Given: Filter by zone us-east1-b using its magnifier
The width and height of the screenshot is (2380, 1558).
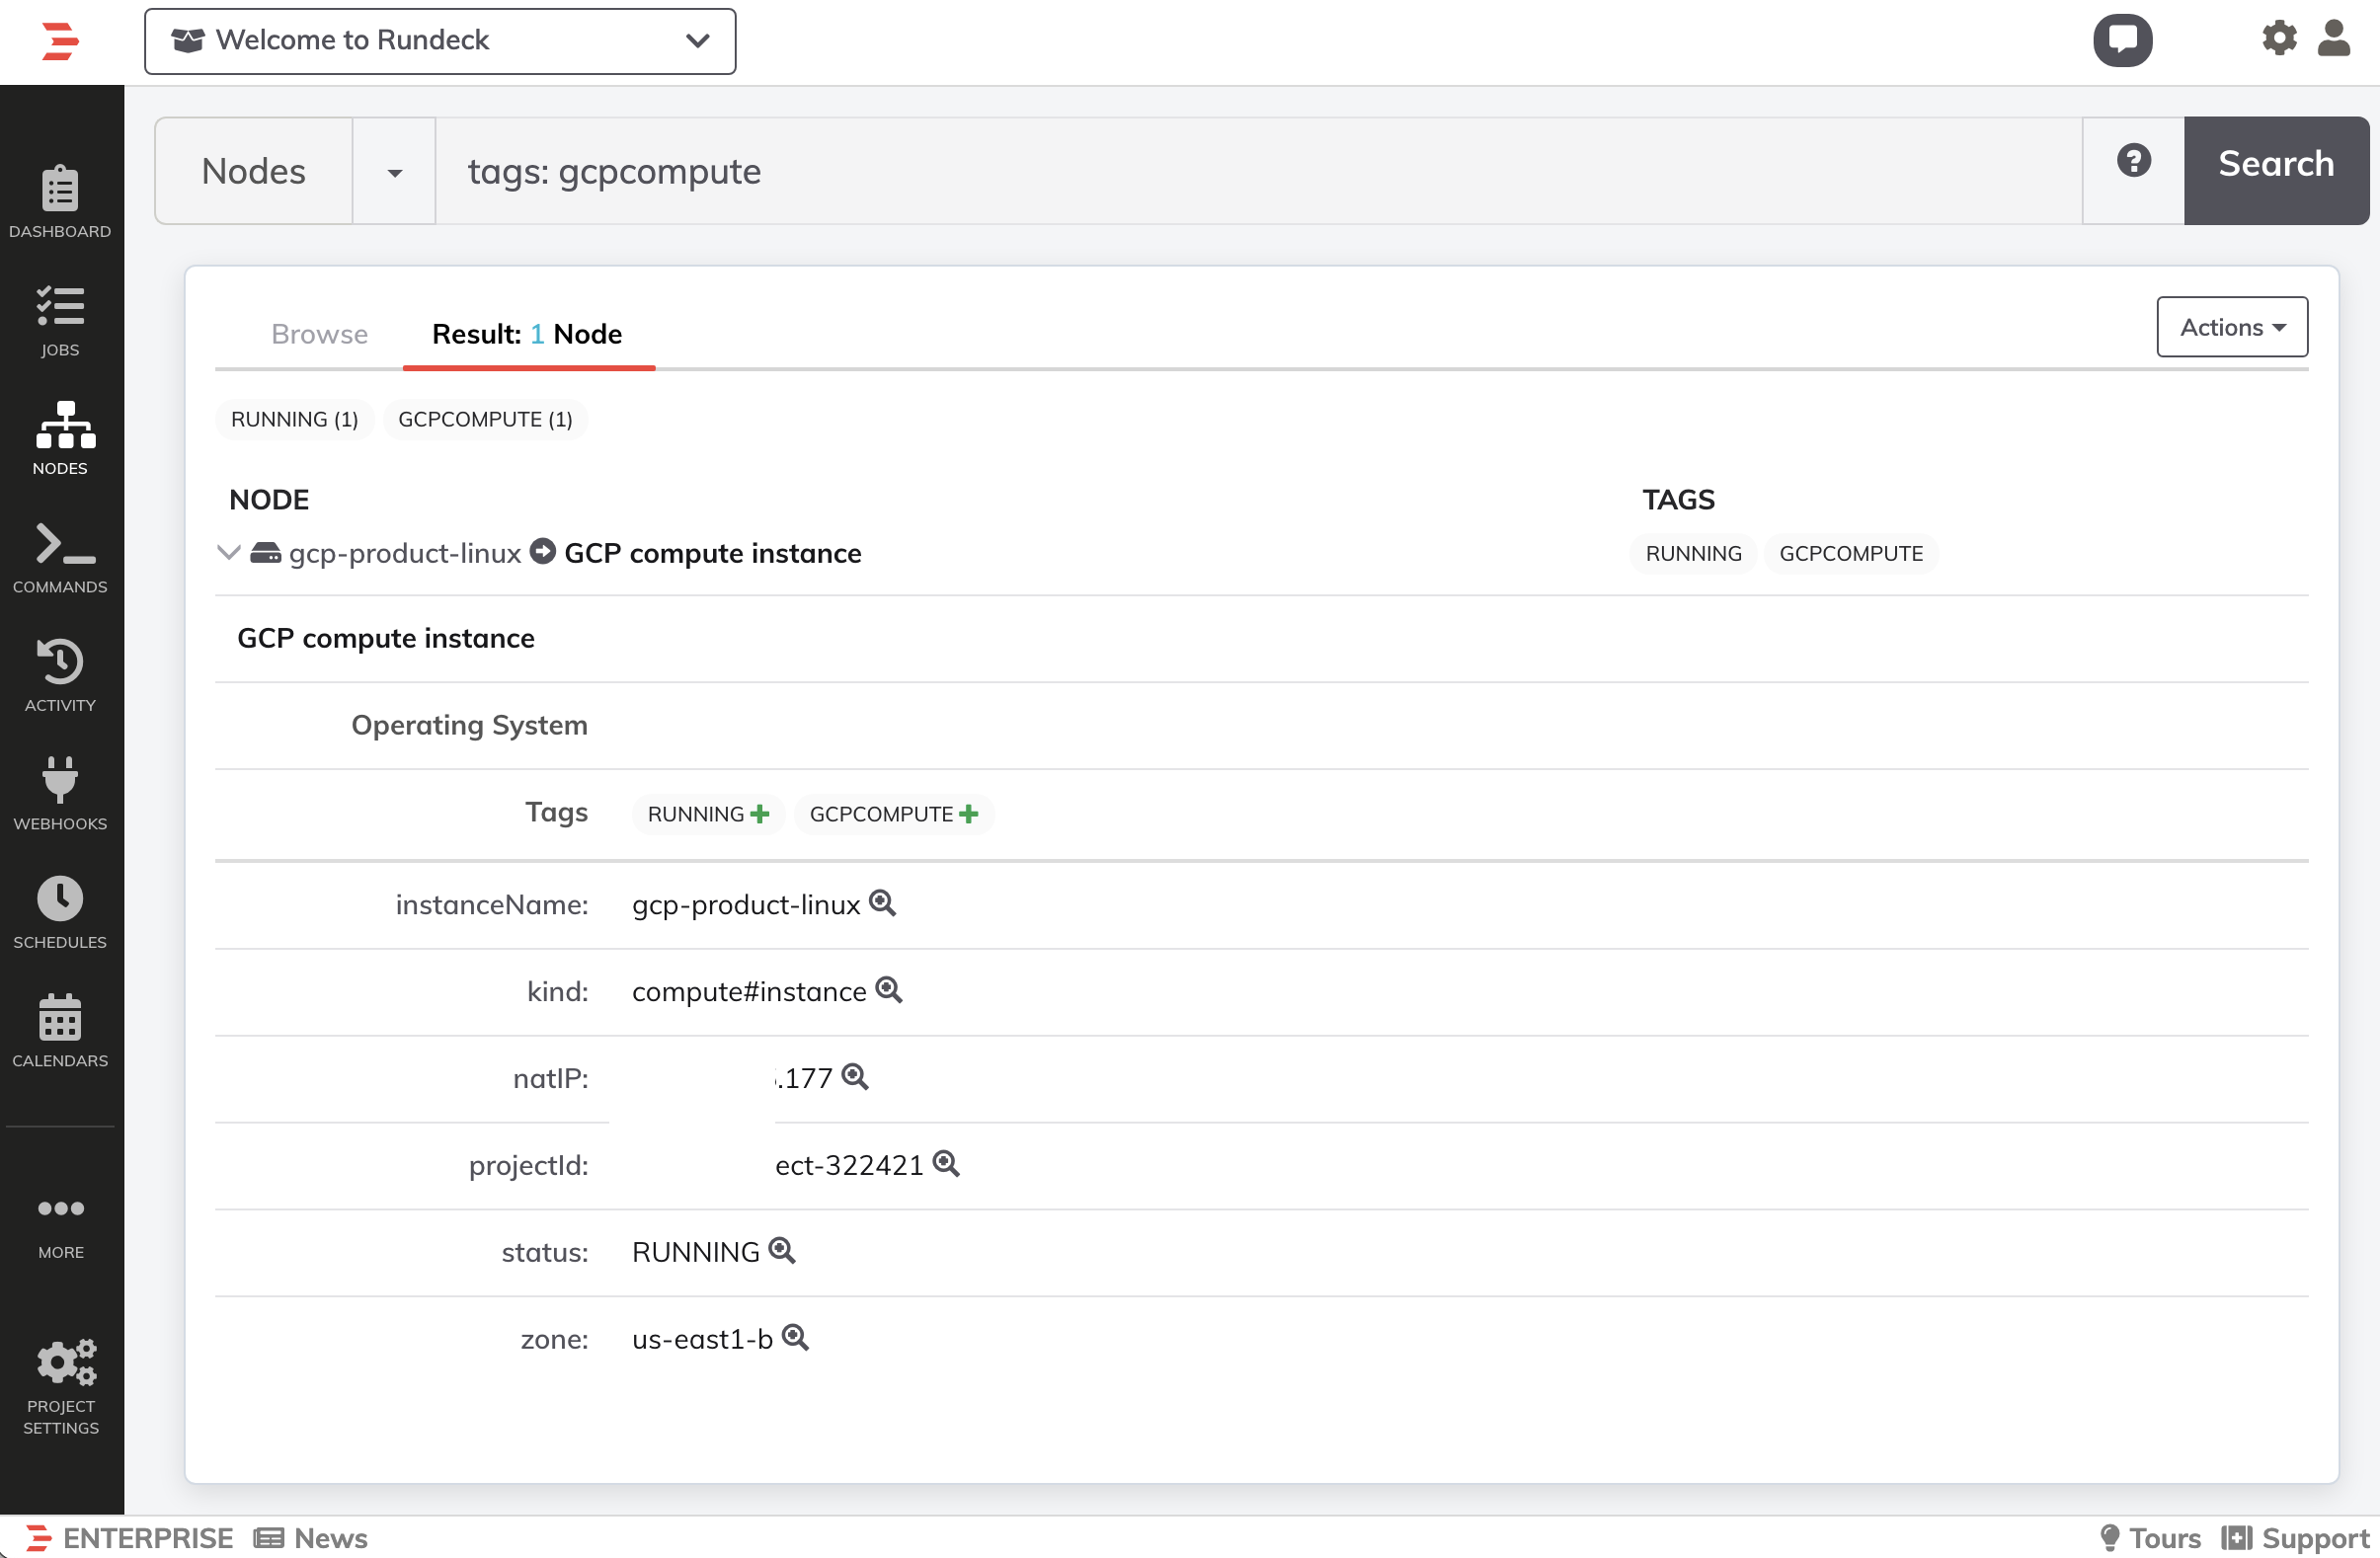Looking at the screenshot, I should coord(797,1338).
